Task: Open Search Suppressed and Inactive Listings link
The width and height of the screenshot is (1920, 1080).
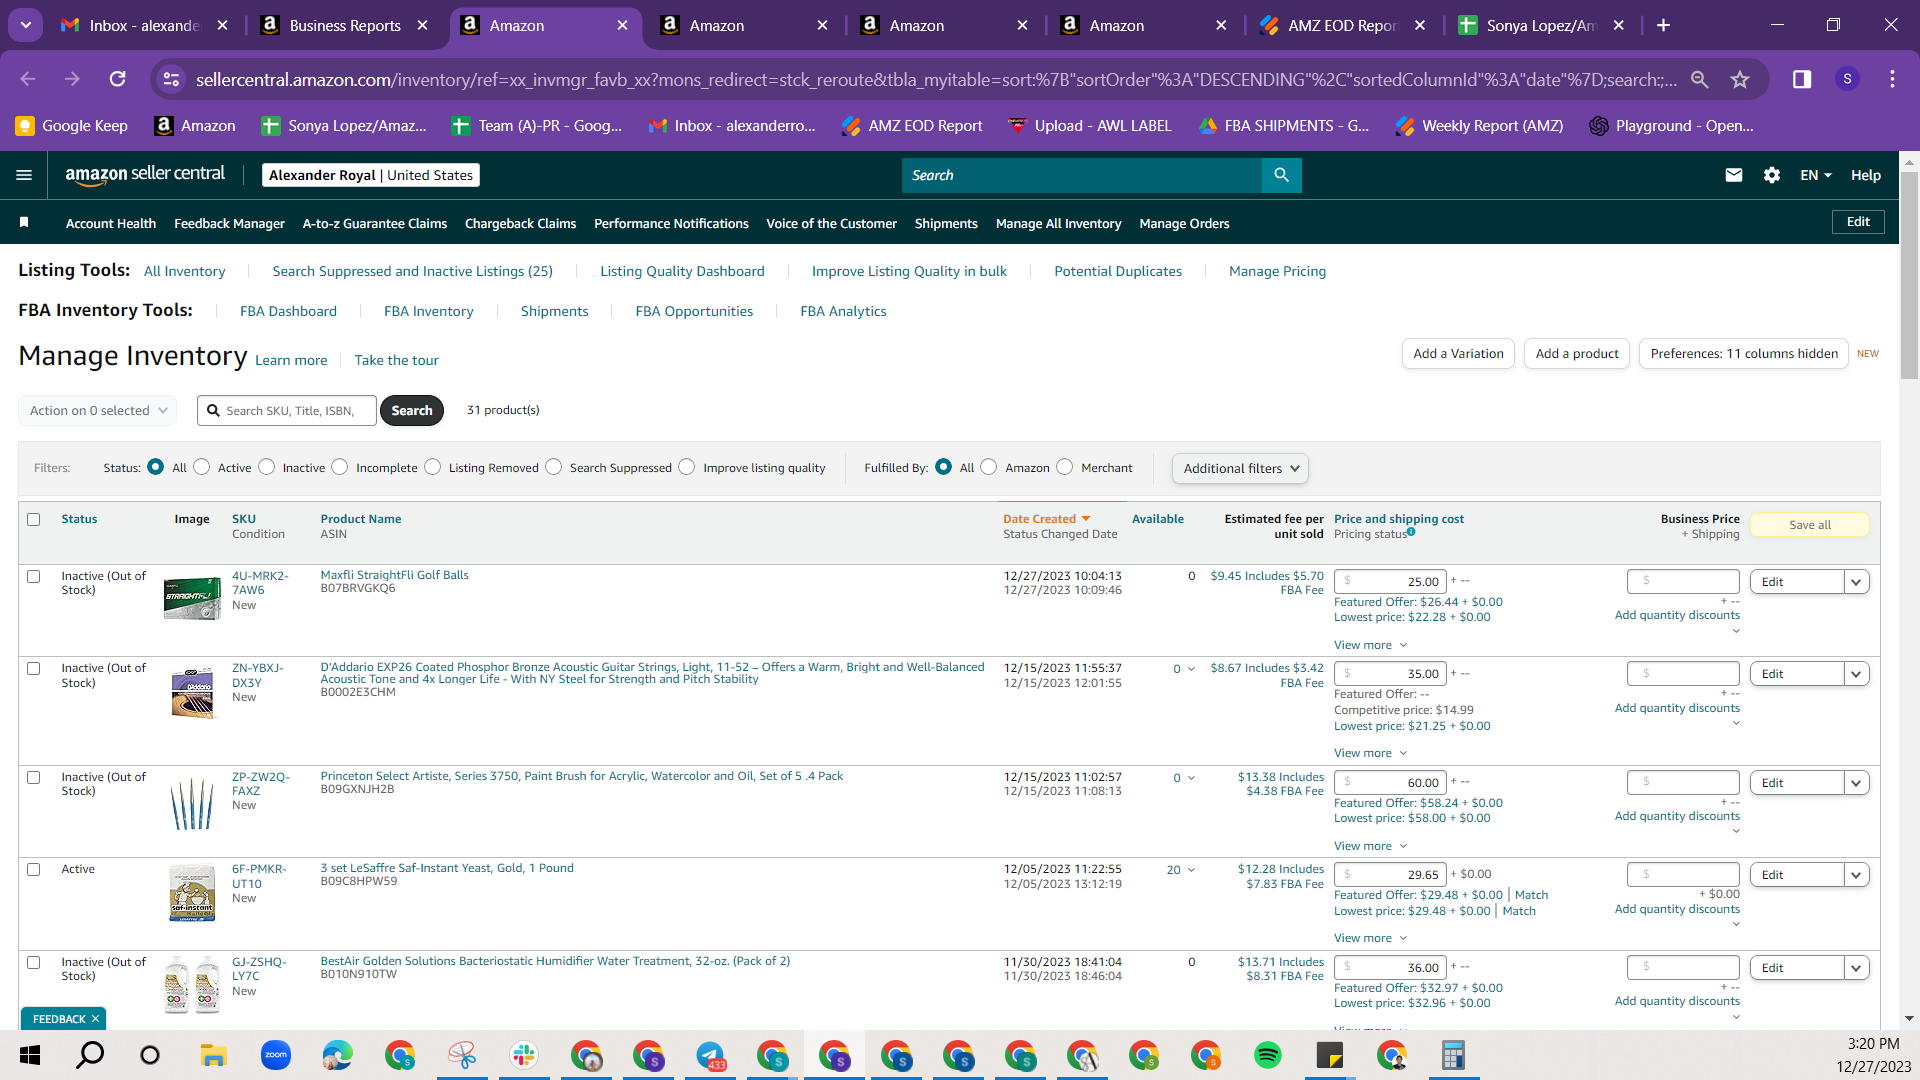Action: 412,271
